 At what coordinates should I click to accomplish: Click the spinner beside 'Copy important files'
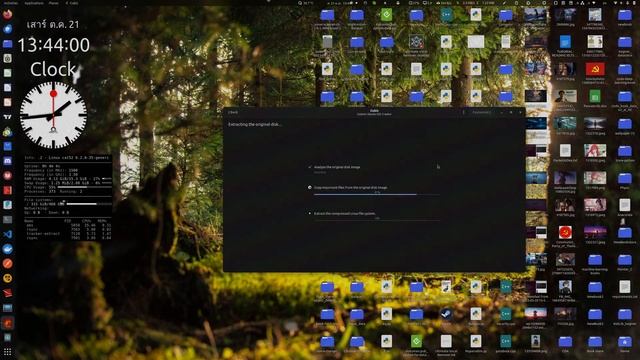(310, 187)
